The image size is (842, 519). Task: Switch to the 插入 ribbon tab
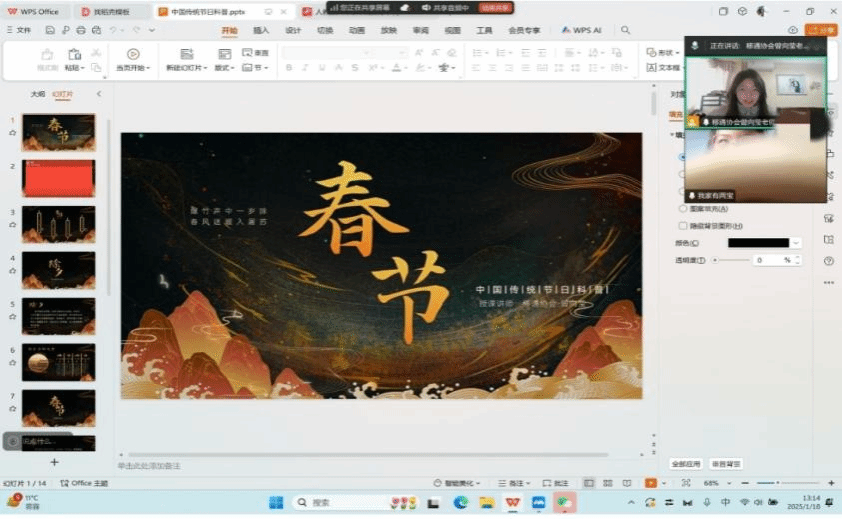pos(261,31)
